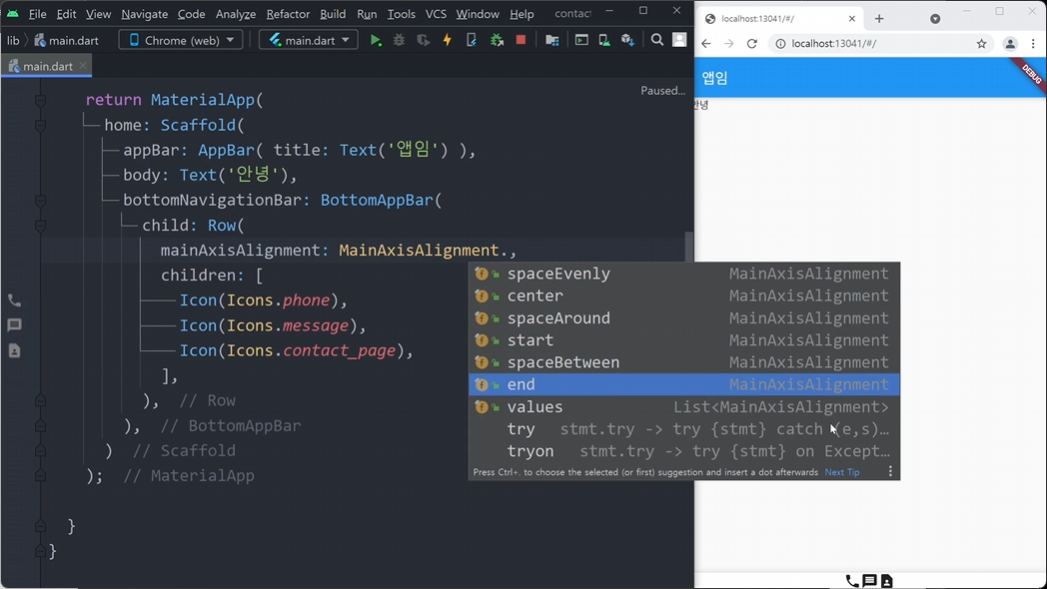Attach debugger to process icon
This screenshot has height=589, width=1047.
(497, 41)
